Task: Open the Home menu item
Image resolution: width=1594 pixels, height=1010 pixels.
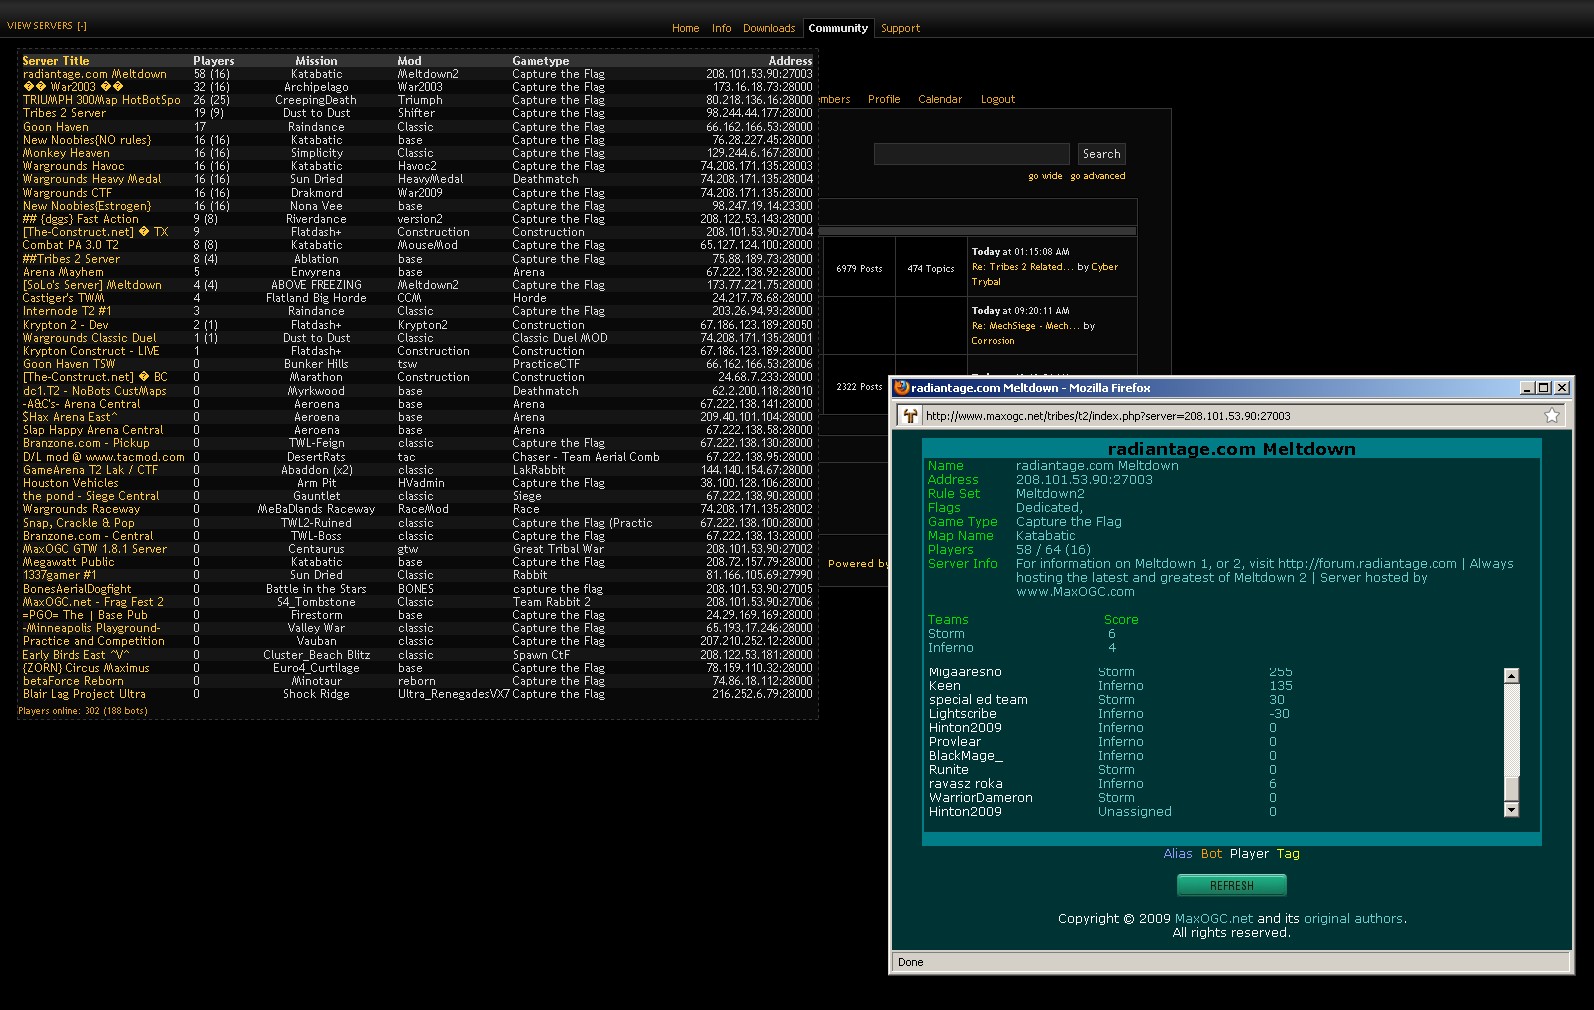Action: point(685,28)
